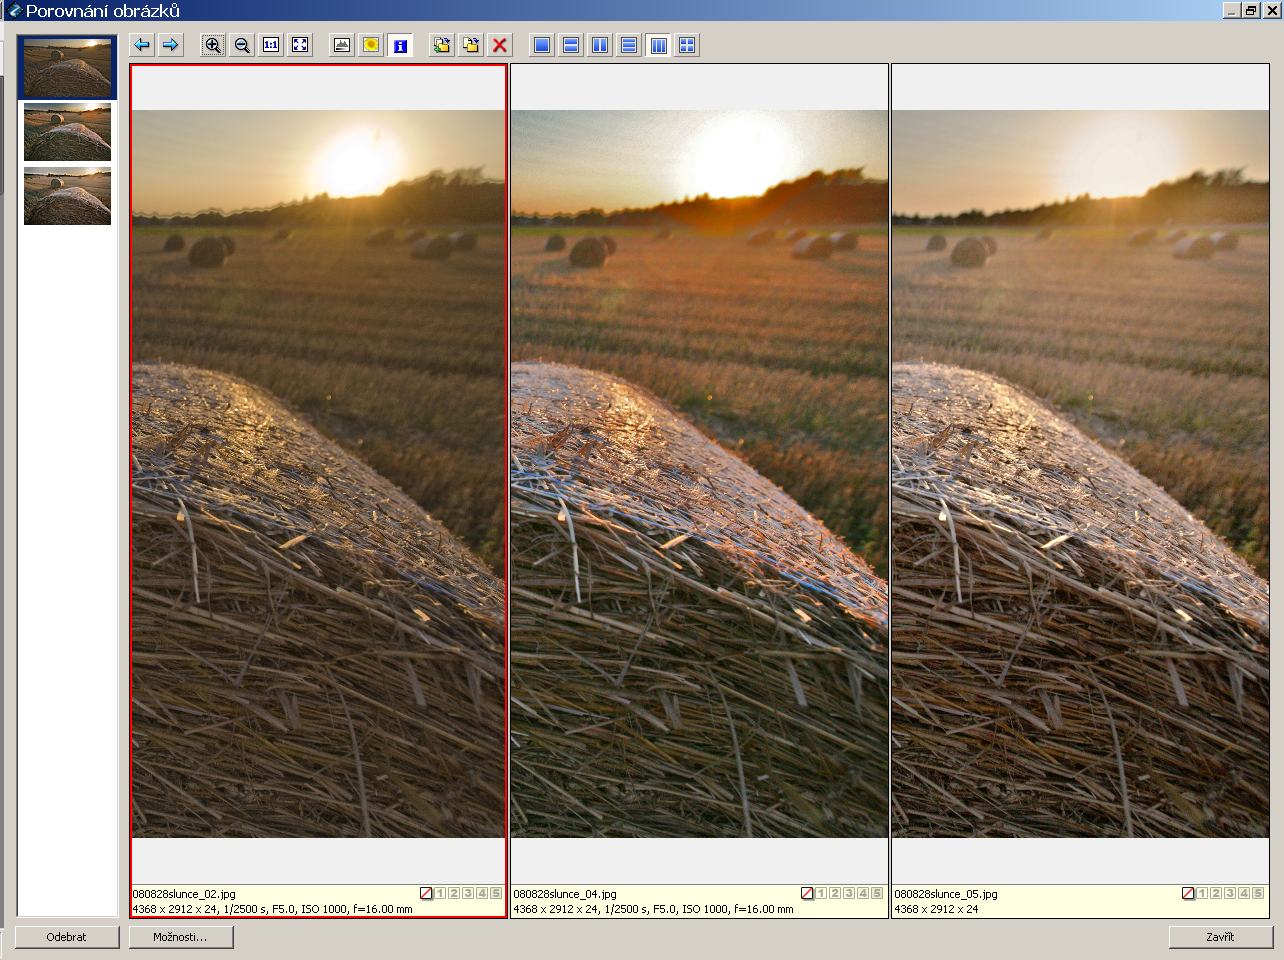
Task: Go to previous image with left arrow
Action: pyautogui.click(x=142, y=45)
